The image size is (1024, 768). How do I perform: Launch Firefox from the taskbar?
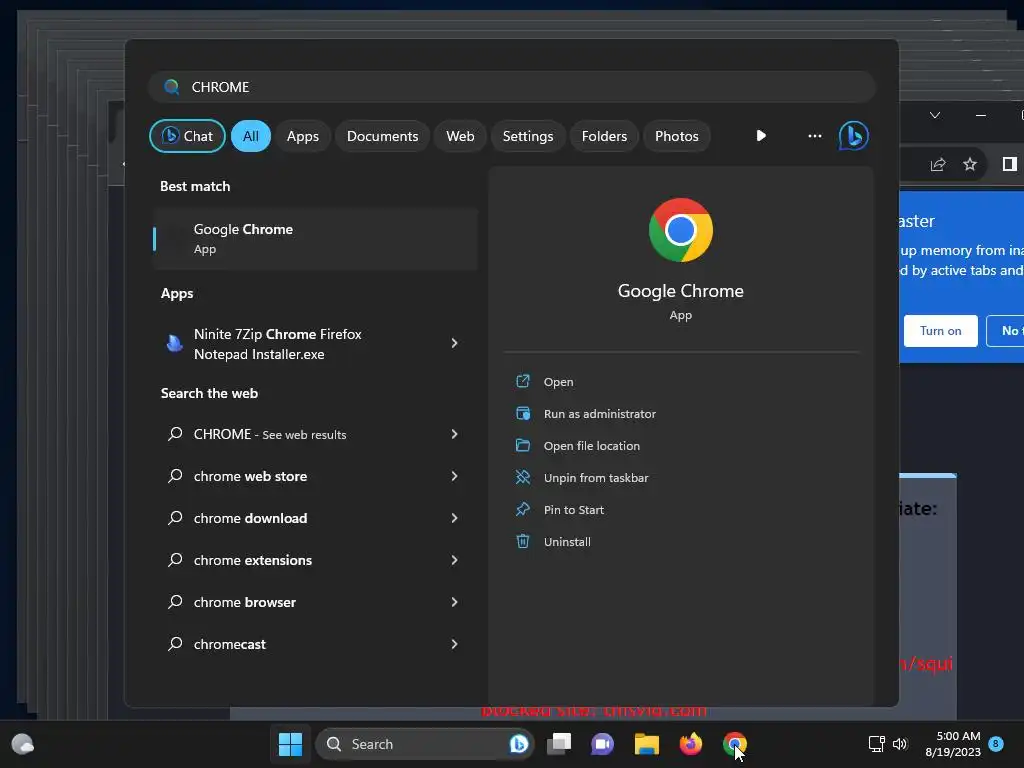pos(690,743)
